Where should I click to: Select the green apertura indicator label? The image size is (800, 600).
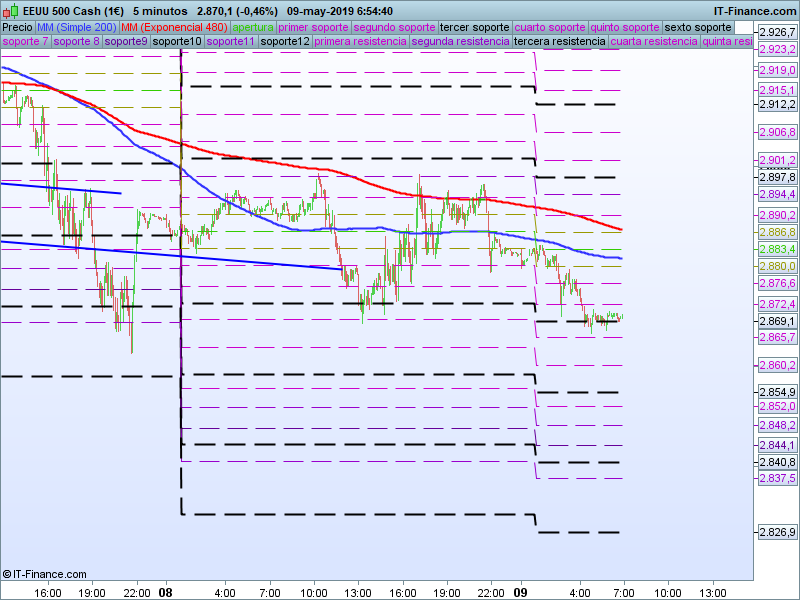253,27
